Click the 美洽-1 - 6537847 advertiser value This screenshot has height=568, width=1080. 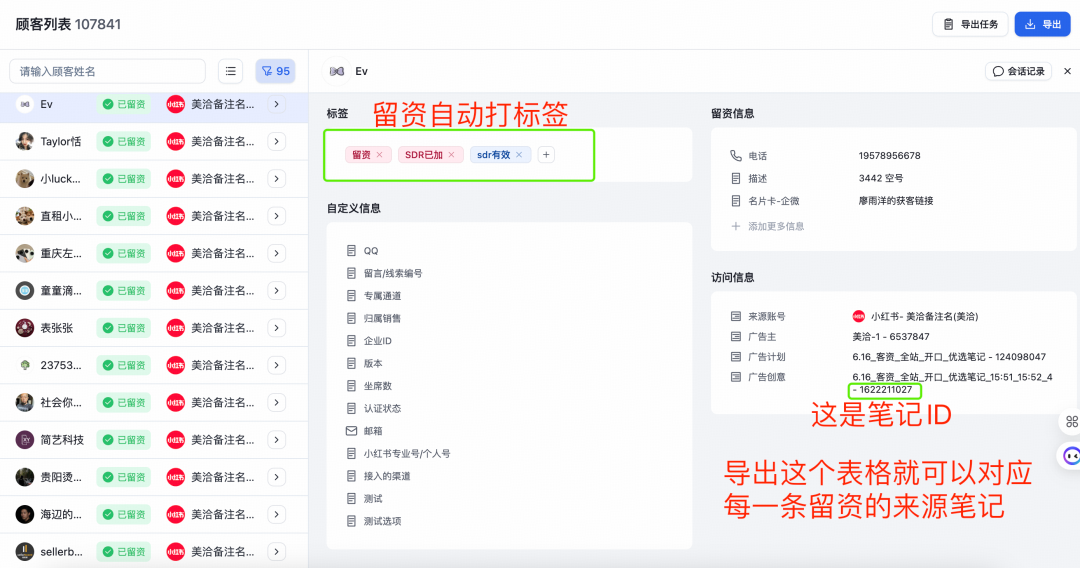[x=891, y=337]
